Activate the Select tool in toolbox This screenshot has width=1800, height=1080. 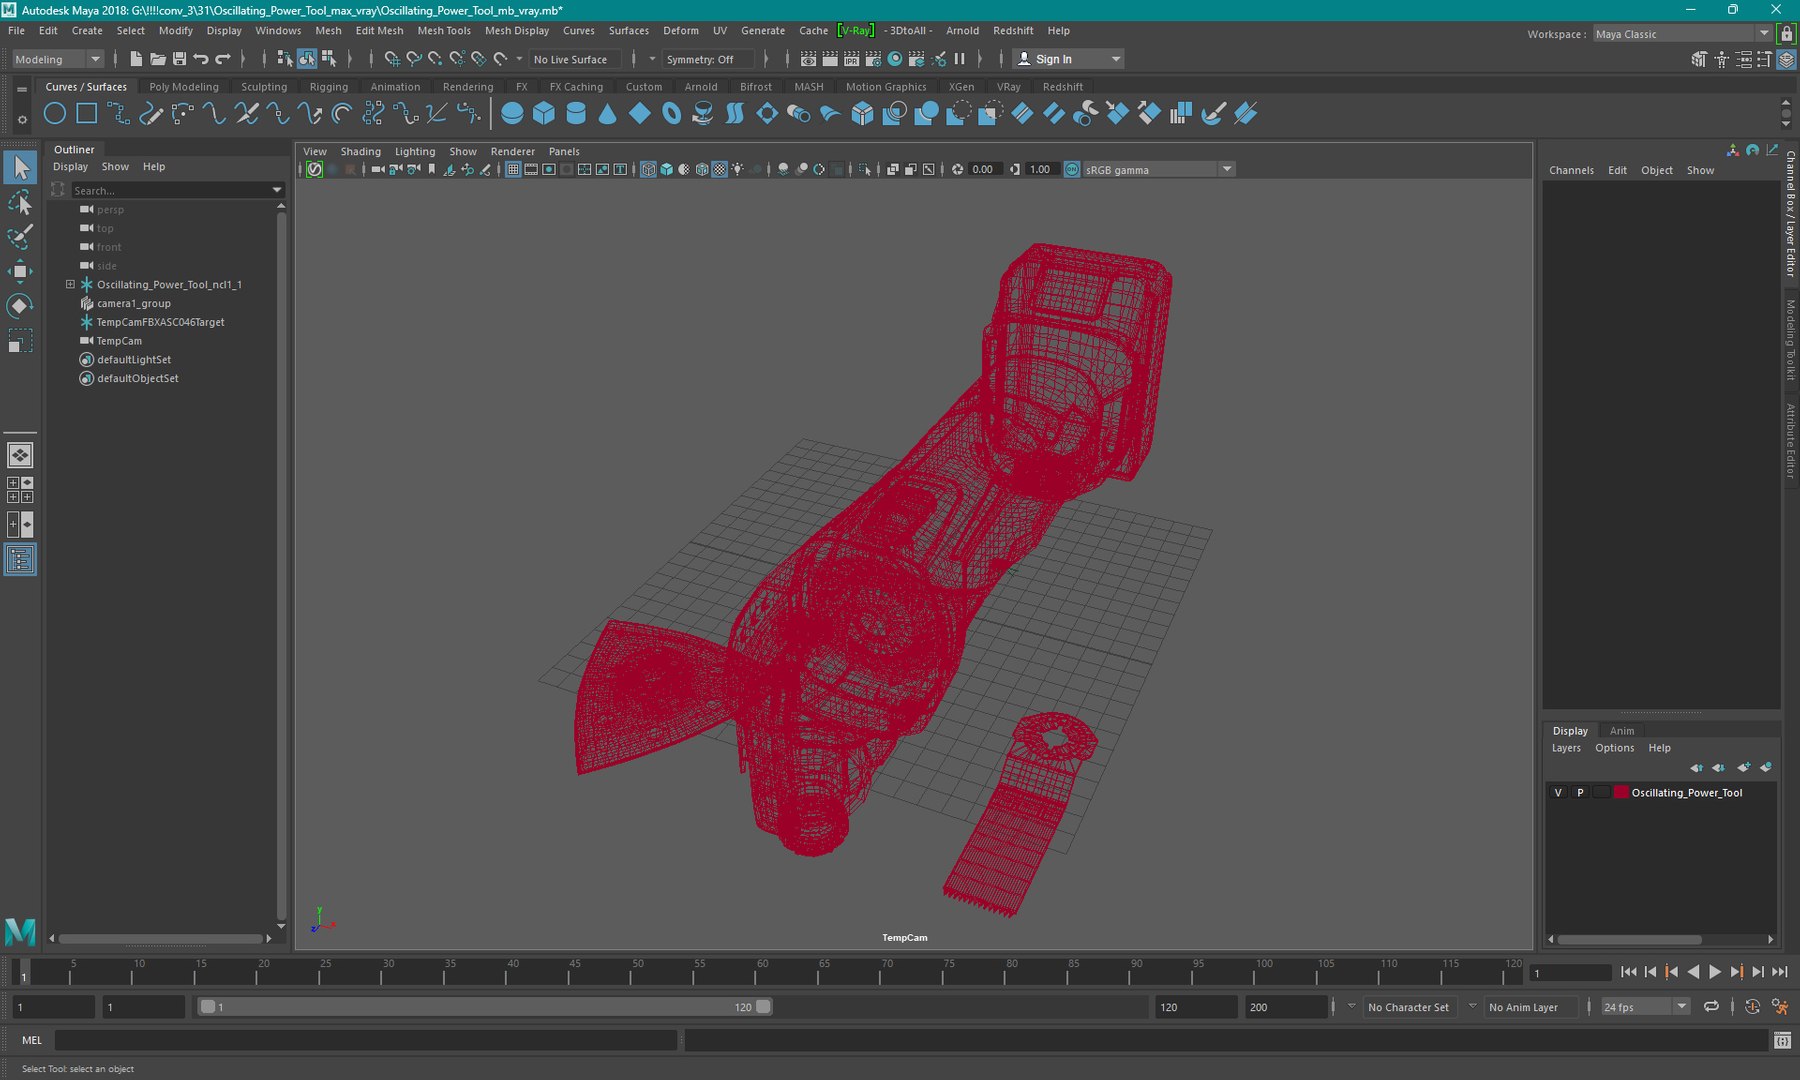coord(20,168)
